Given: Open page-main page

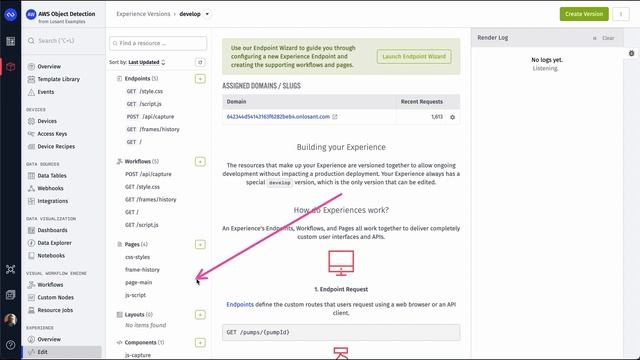Looking at the screenshot, I should tap(138, 282).
